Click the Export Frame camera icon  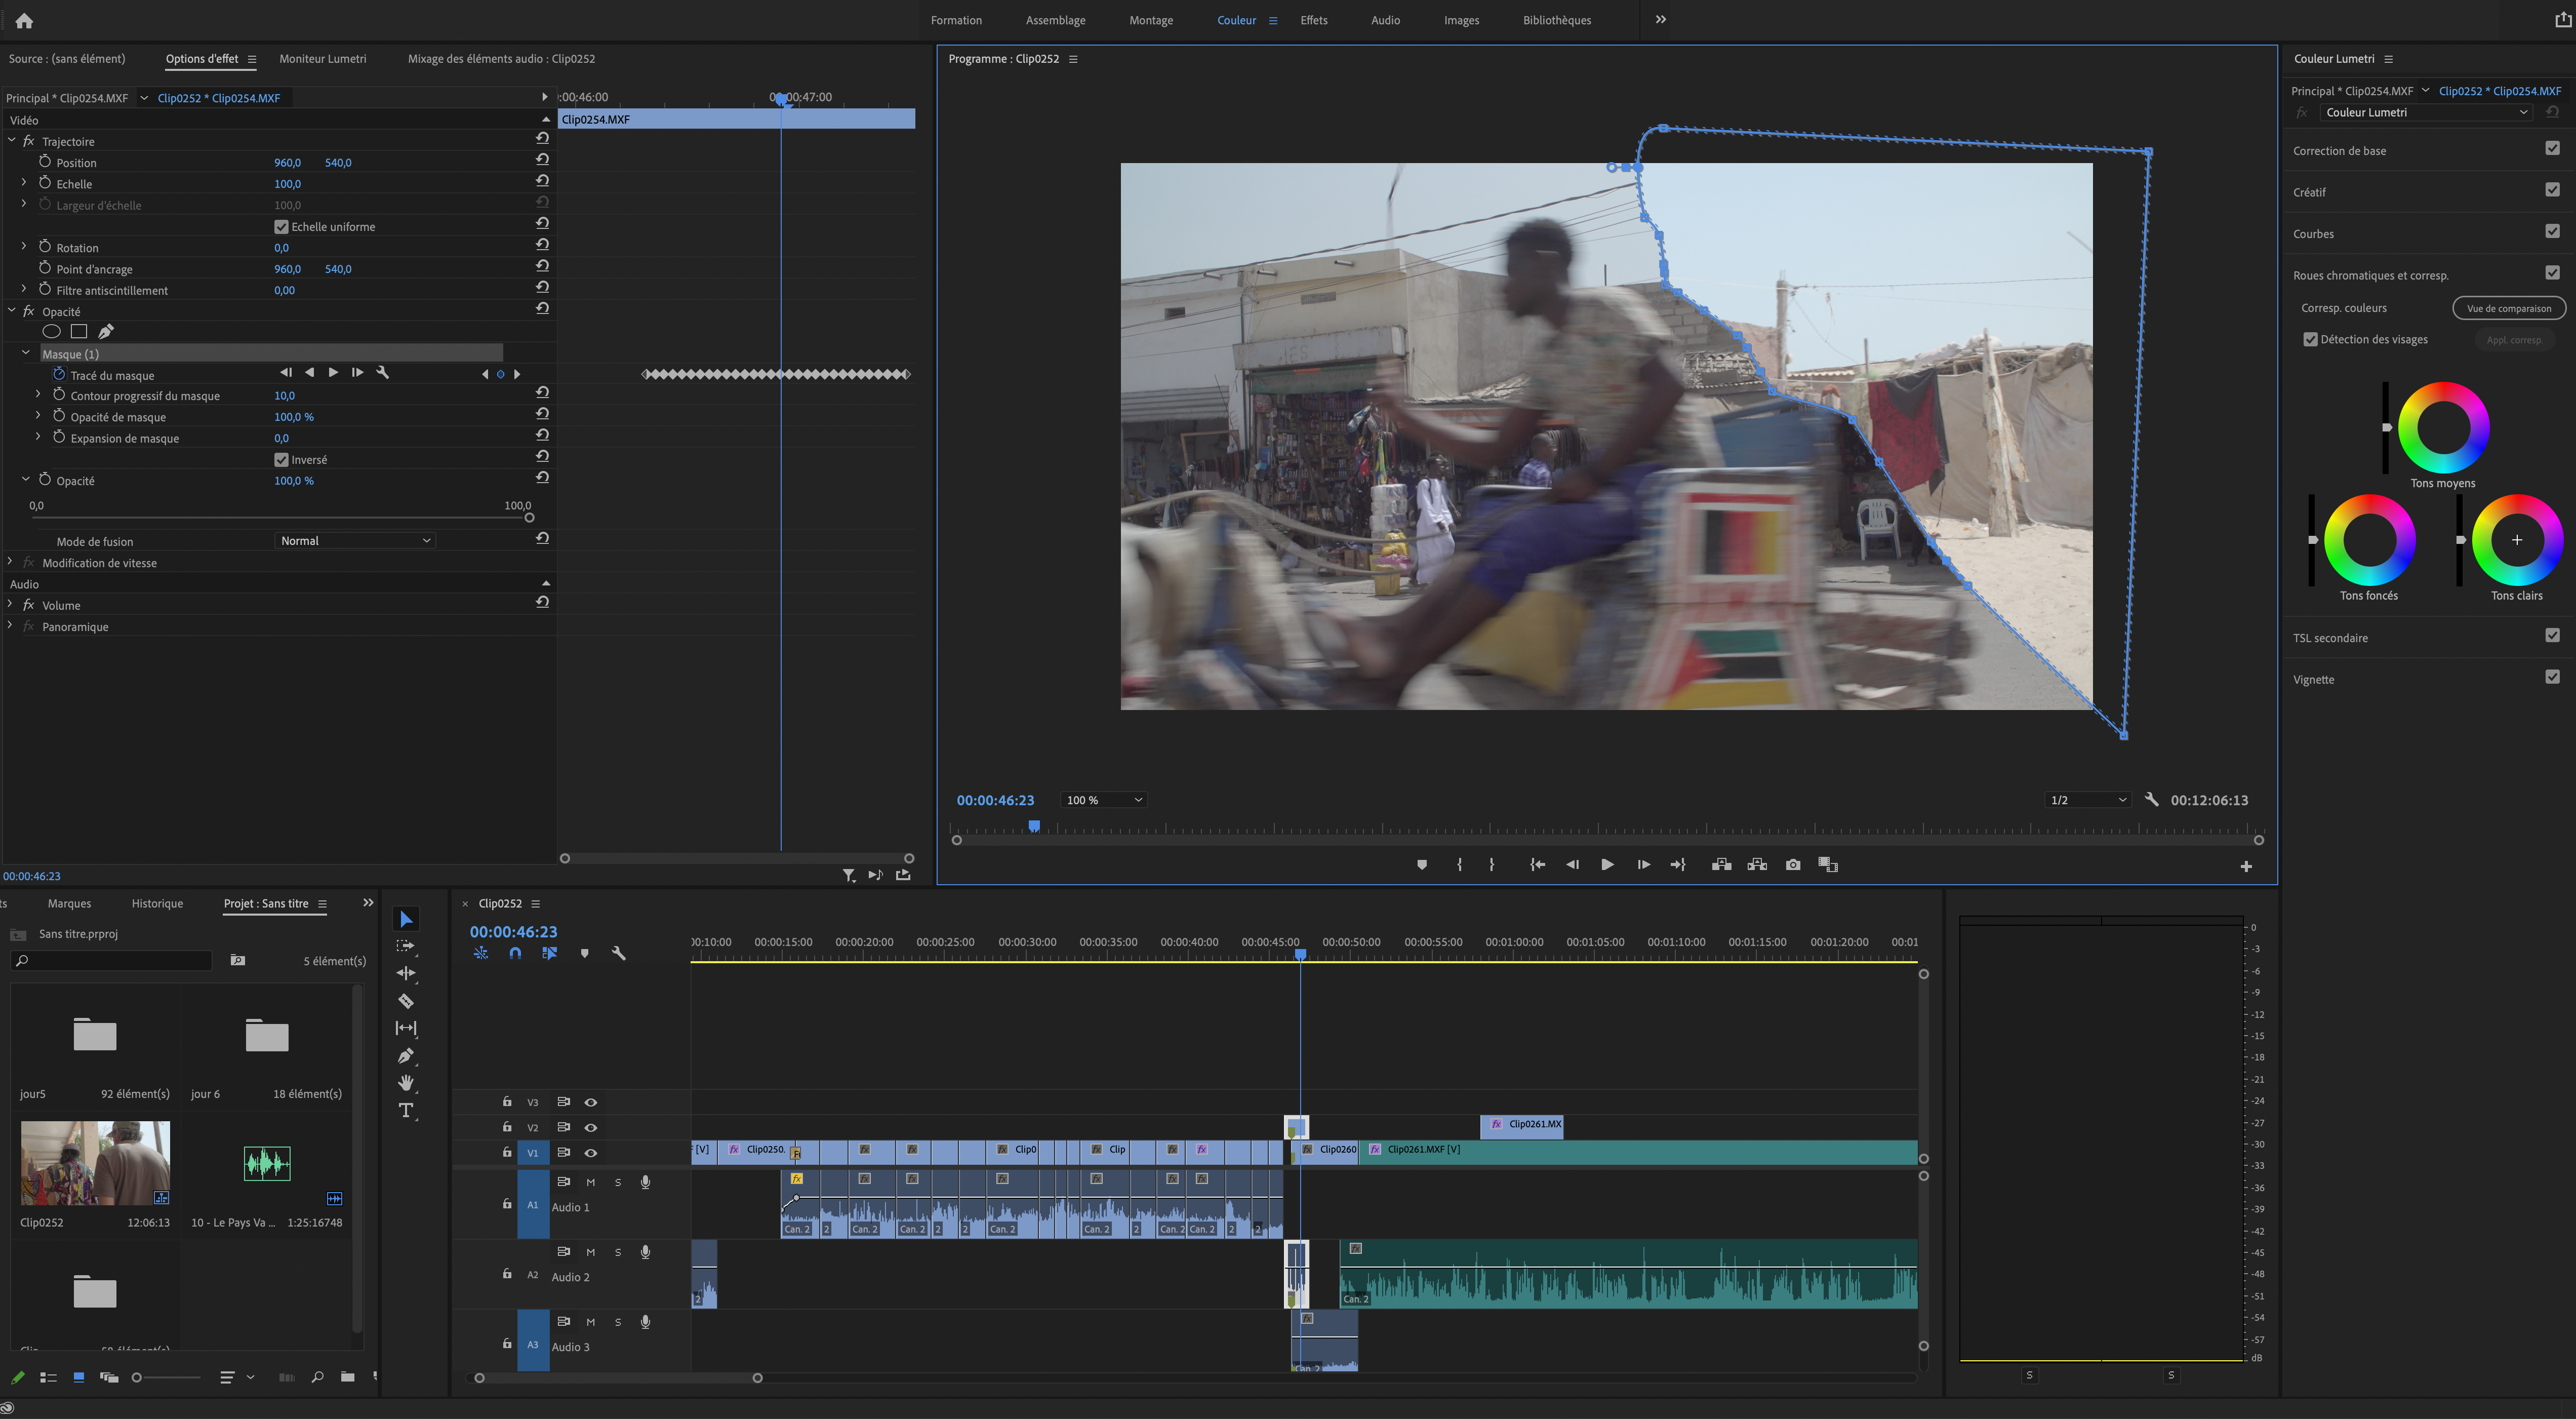tap(1793, 865)
